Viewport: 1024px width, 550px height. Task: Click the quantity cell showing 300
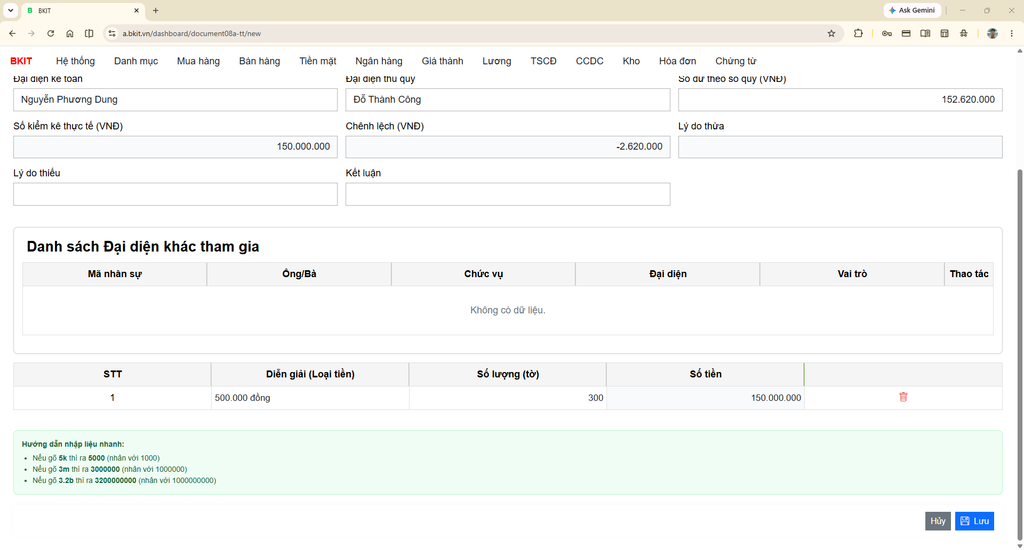coord(507,398)
